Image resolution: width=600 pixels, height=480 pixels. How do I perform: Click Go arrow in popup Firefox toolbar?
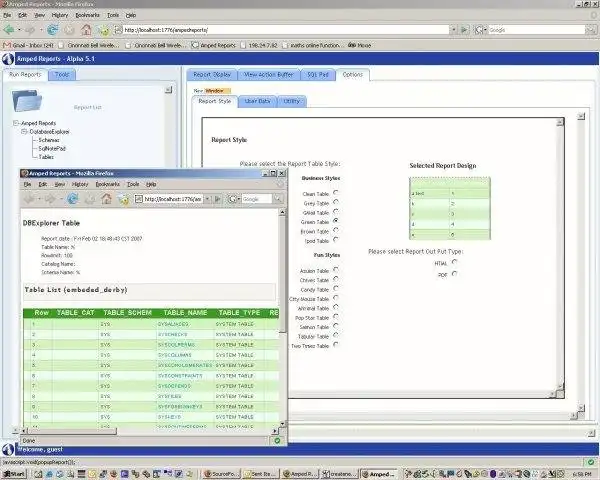pyautogui.click(x=217, y=199)
